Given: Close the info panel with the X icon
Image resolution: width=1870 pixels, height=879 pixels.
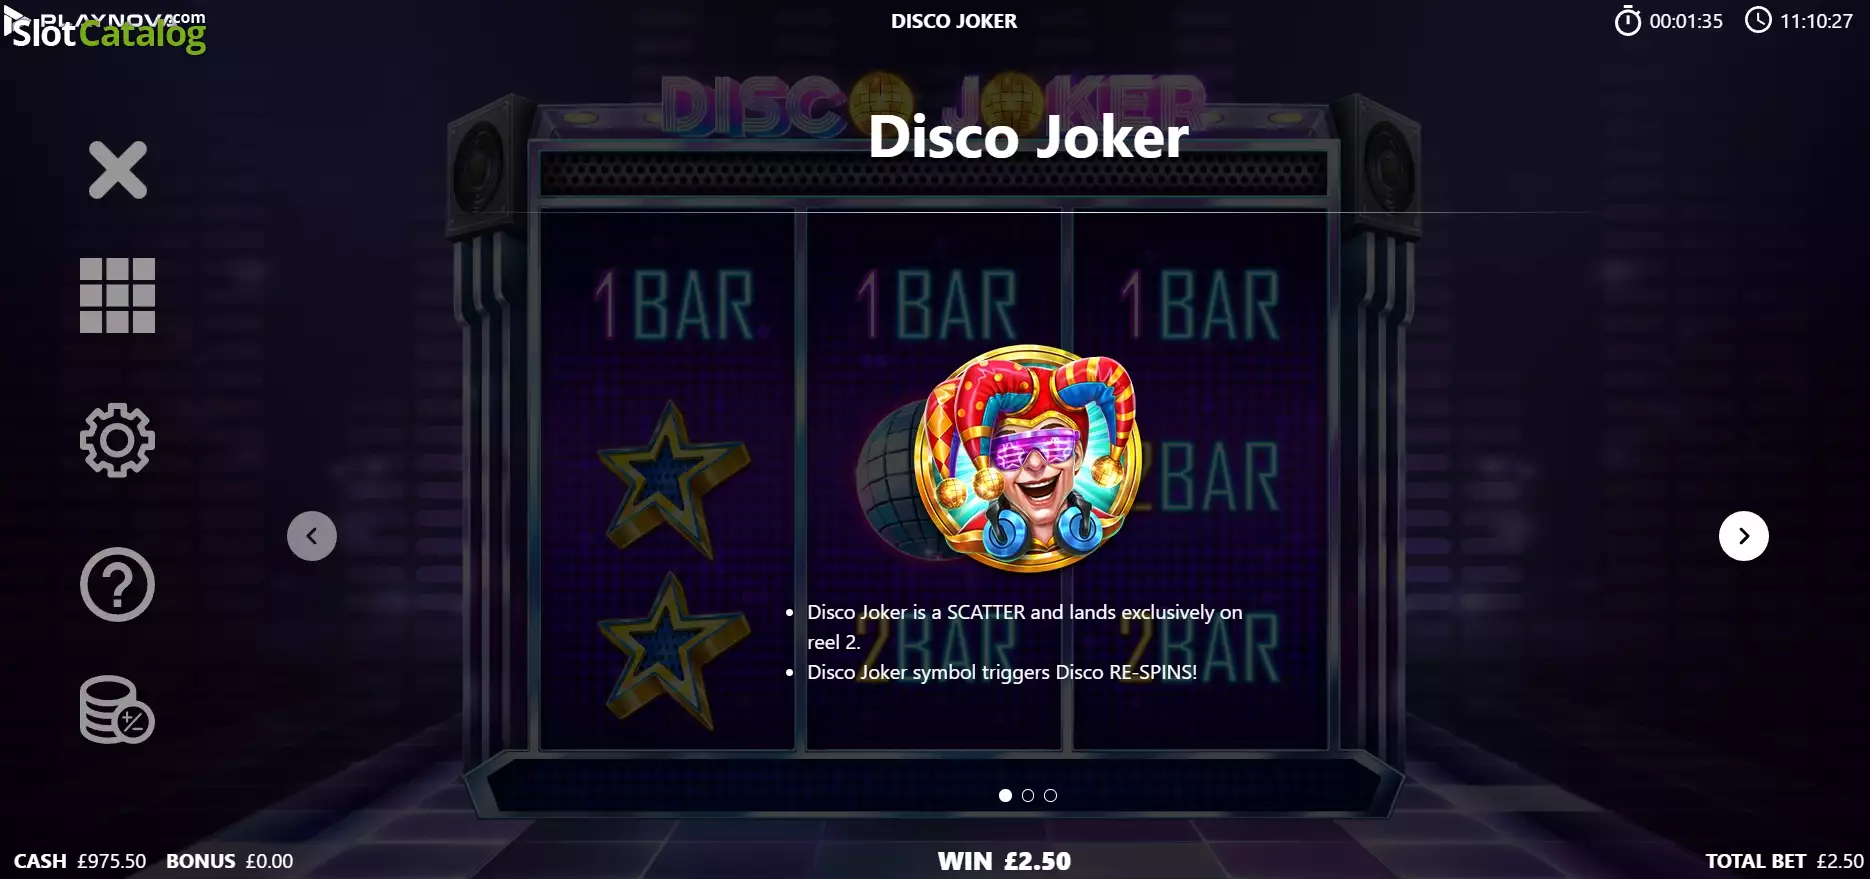Looking at the screenshot, I should (x=118, y=170).
